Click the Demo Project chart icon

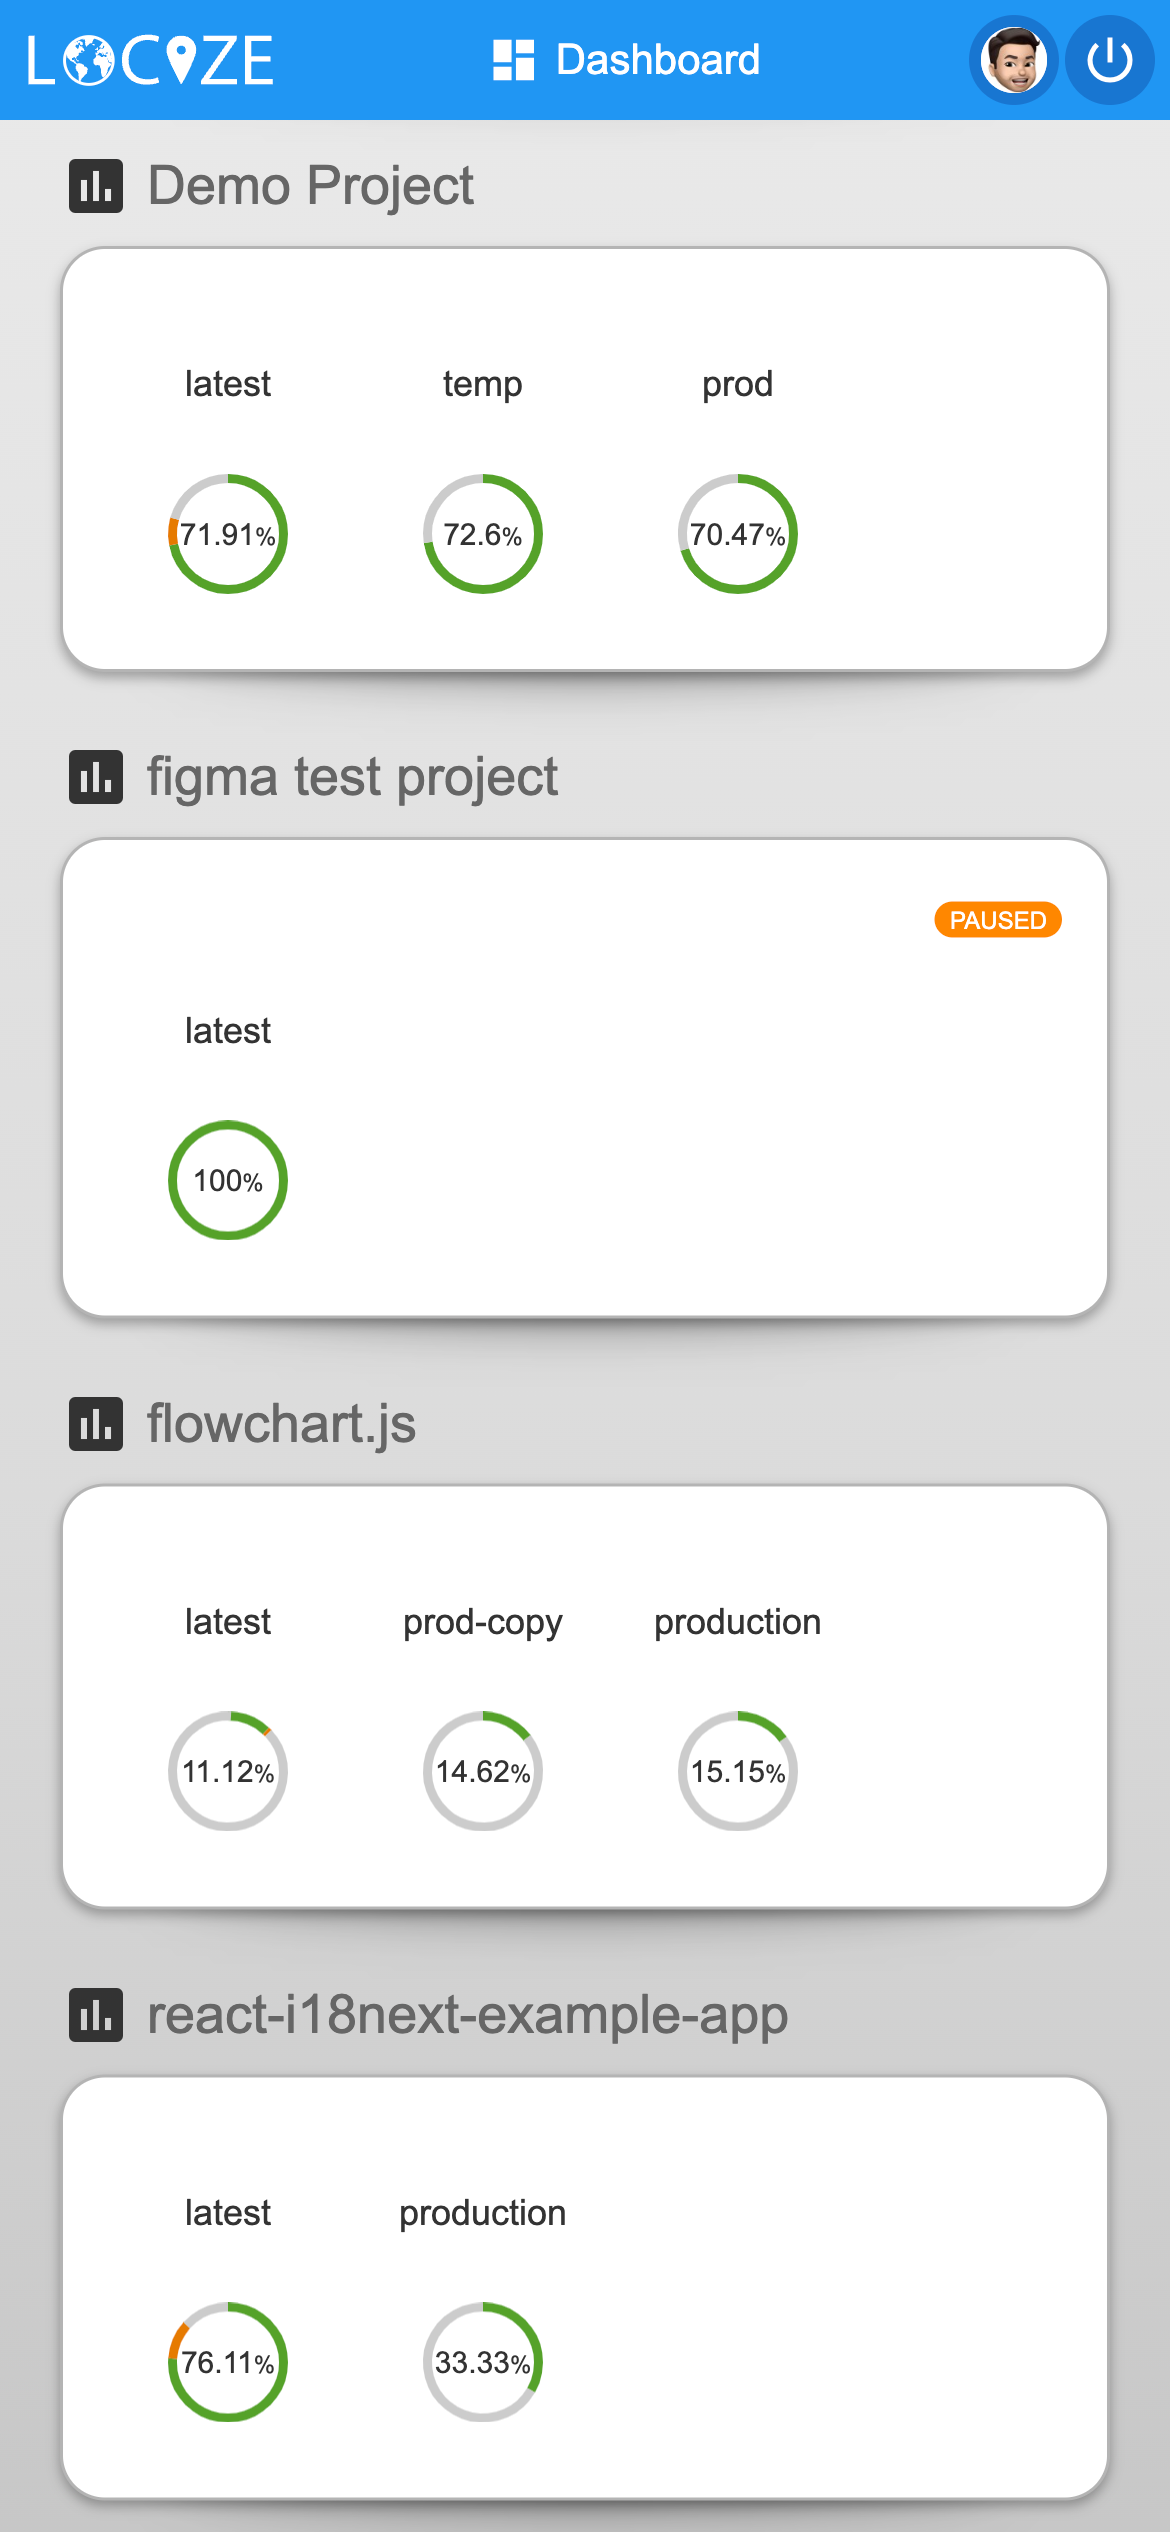[96, 186]
